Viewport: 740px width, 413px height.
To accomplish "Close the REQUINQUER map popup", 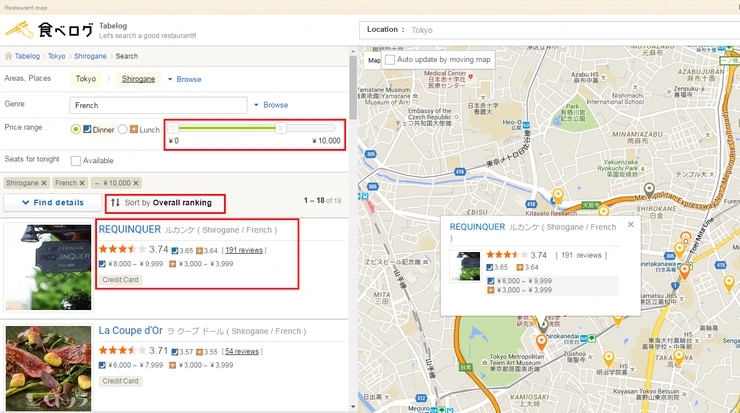I will tap(631, 225).
